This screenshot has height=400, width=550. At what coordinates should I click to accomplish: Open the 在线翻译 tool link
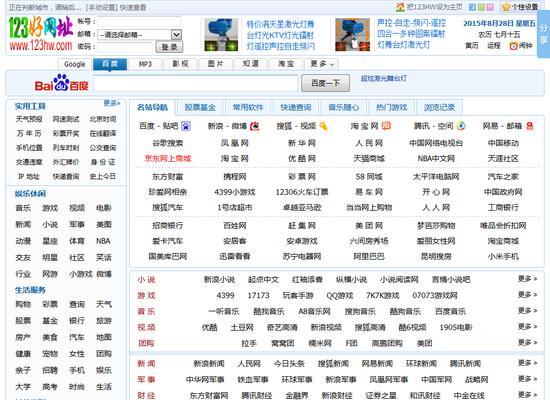[102, 134]
